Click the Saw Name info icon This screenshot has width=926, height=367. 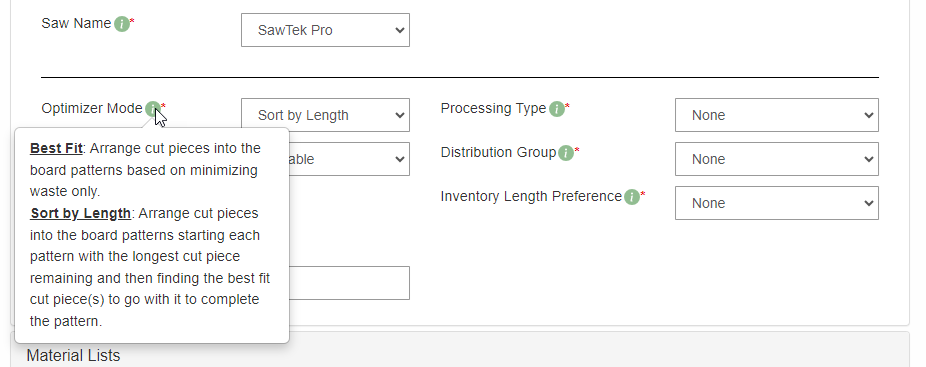tap(122, 24)
